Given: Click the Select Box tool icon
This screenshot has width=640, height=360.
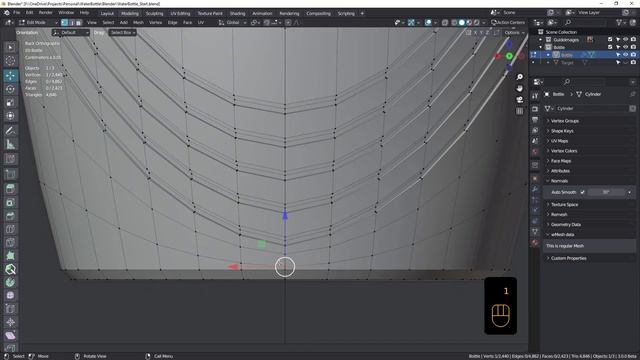Looking at the screenshot, I should tap(11, 47).
